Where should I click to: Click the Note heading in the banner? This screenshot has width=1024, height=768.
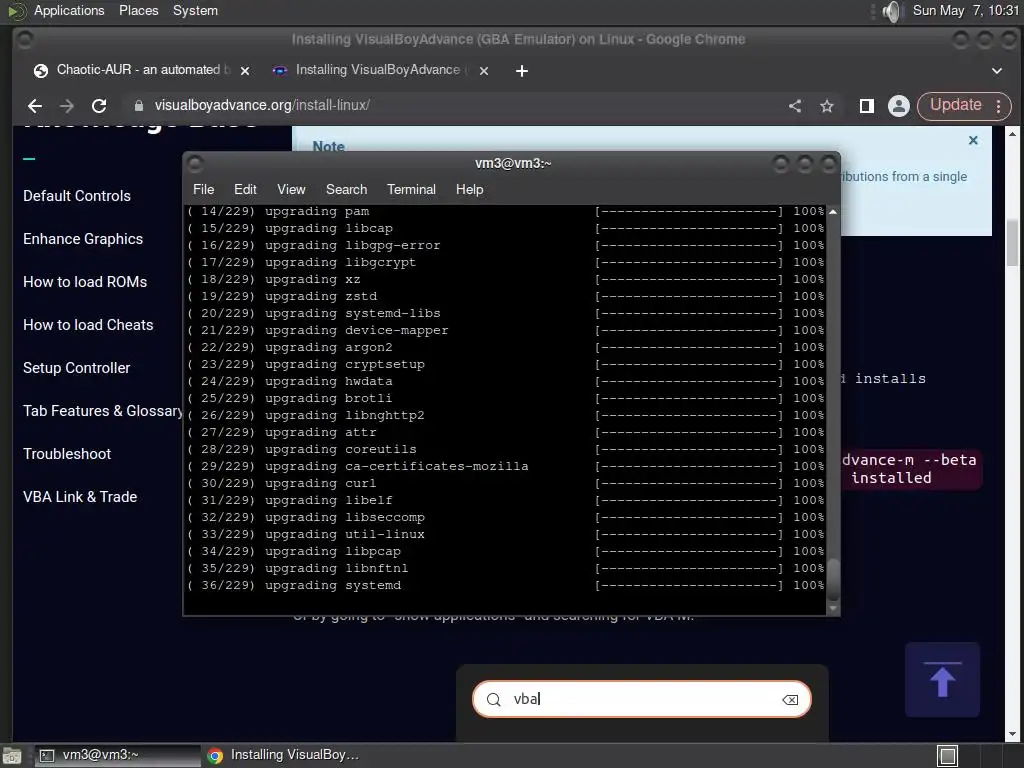328,147
